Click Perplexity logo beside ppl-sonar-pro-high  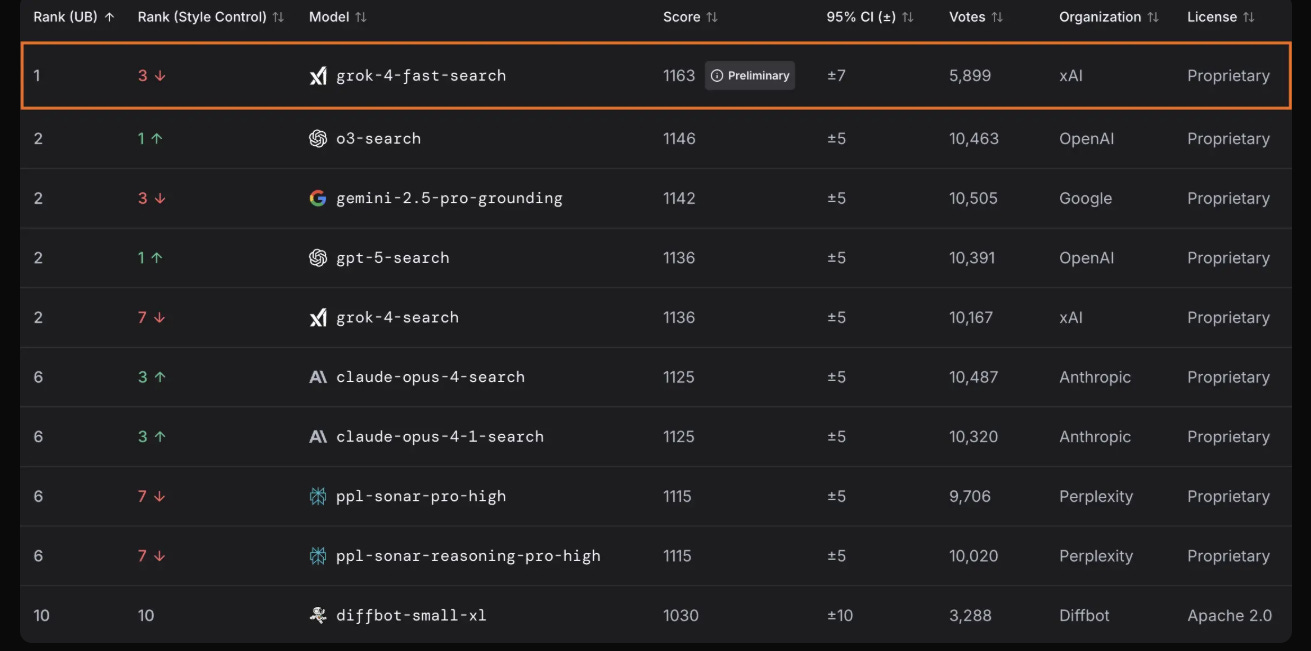pos(318,496)
